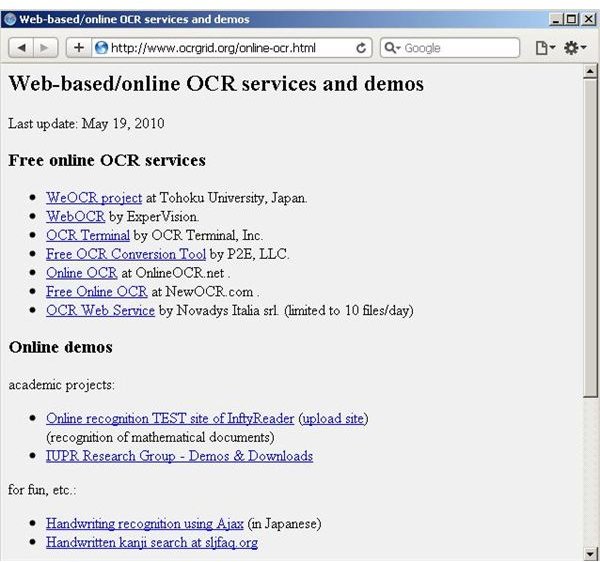The image size is (600, 562).
Task: Open the WeOCR project link
Action: (x=94, y=198)
